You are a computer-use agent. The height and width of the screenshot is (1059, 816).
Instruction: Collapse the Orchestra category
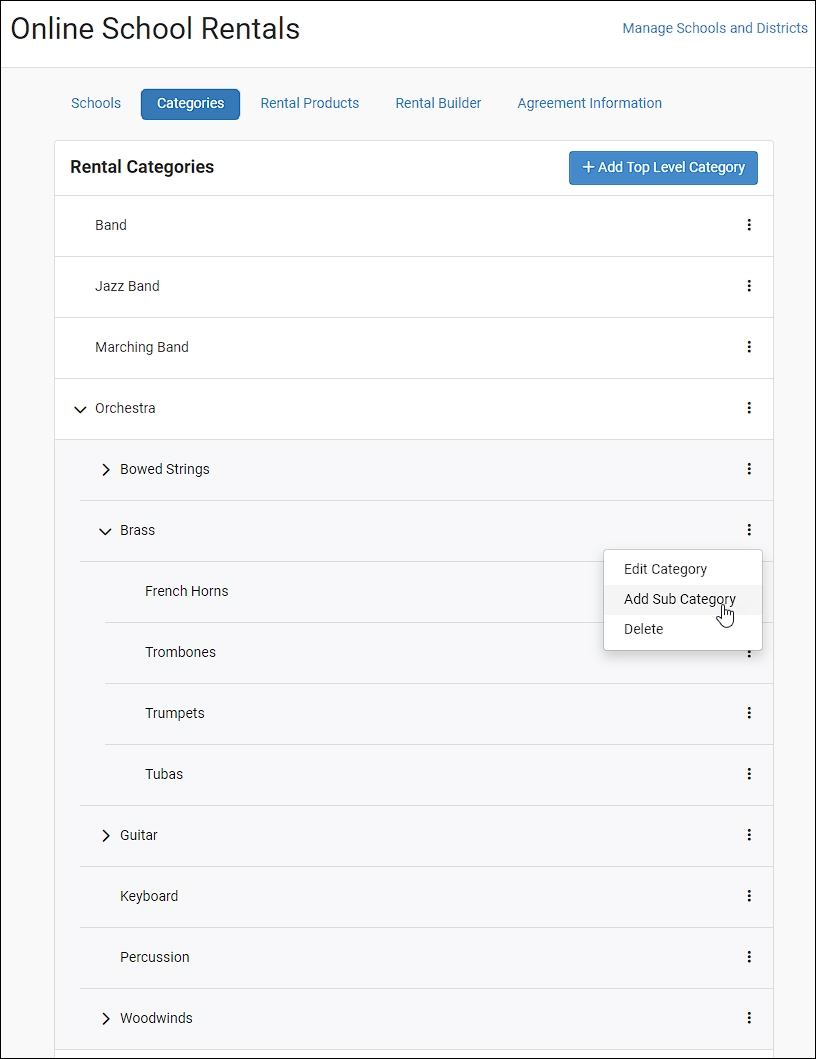pyautogui.click(x=80, y=409)
